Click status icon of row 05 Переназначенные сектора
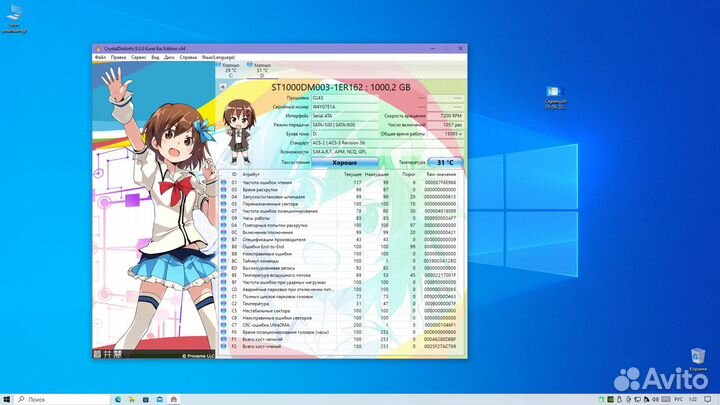This screenshot has height=405, width=720. [x=224, y=204]
